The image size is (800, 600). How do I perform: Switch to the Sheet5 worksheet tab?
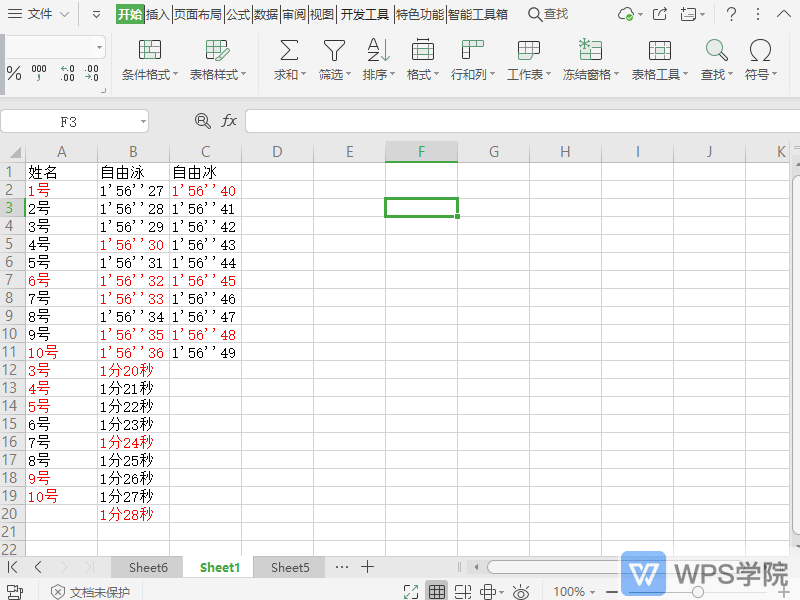tap(288, 567)
